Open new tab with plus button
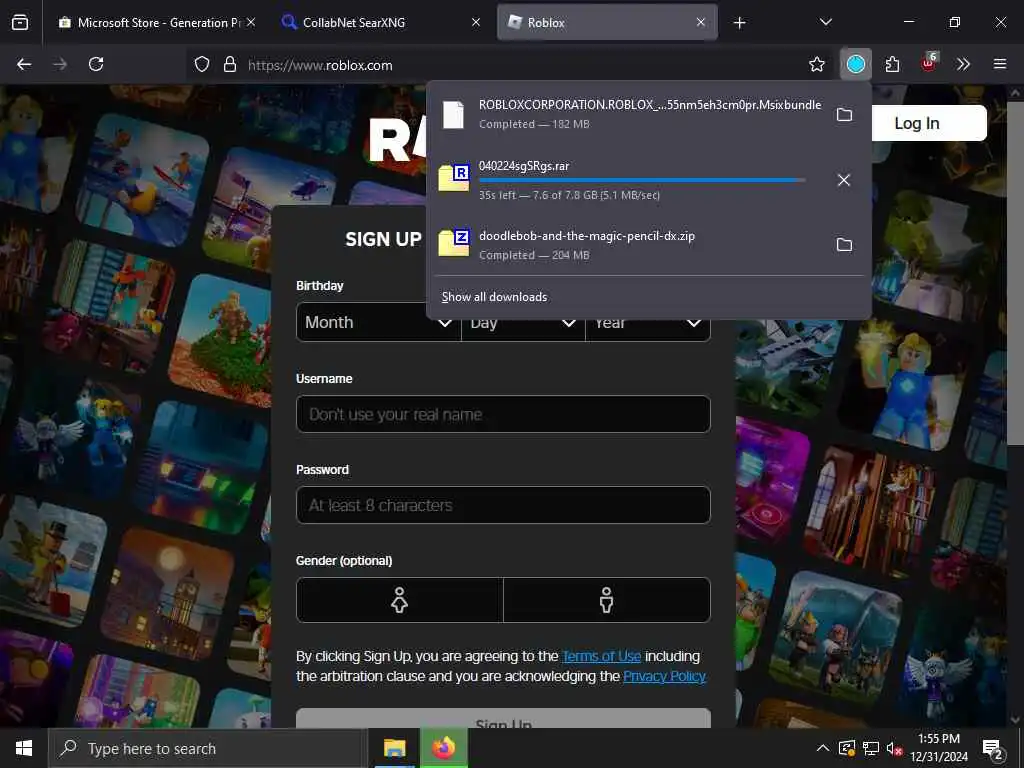Image resolution: width=1024 pixels, height=768 pixels. tap(739, 23)
